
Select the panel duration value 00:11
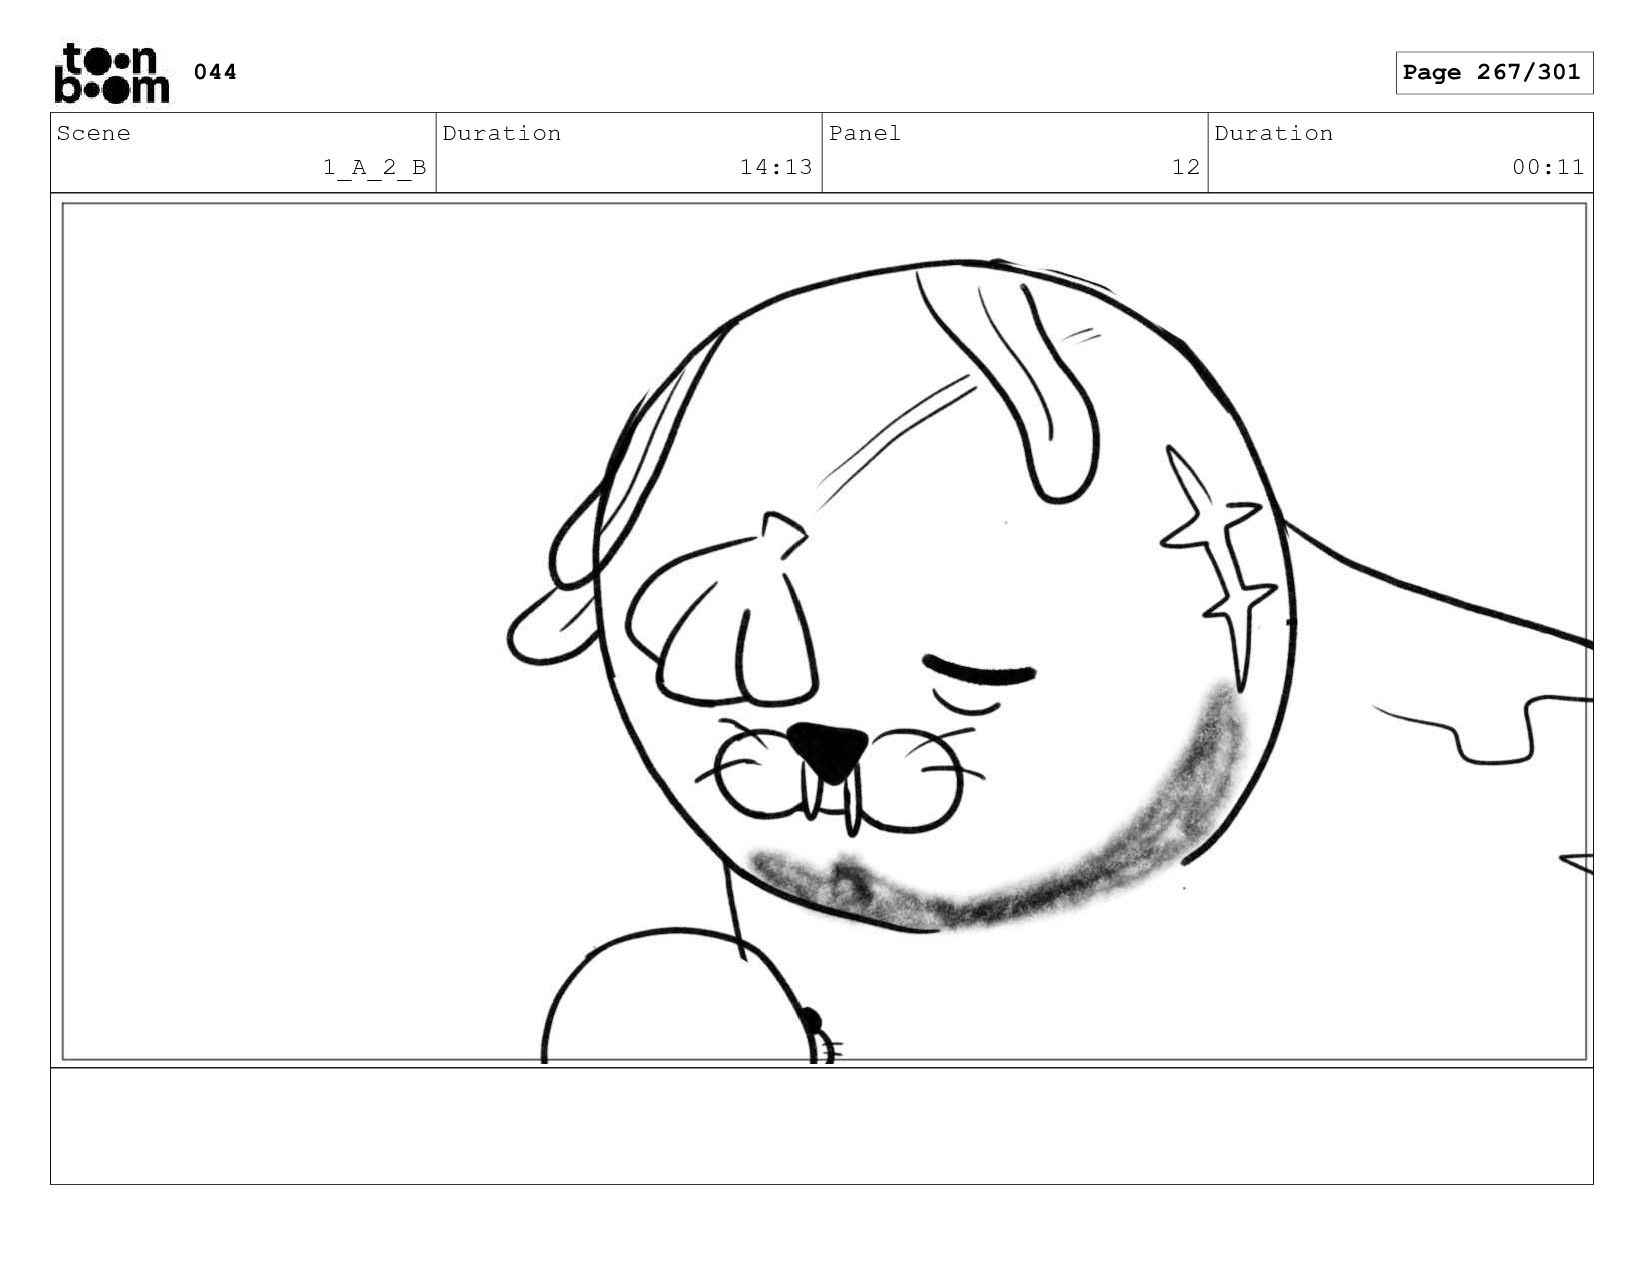coord(1548,167)
